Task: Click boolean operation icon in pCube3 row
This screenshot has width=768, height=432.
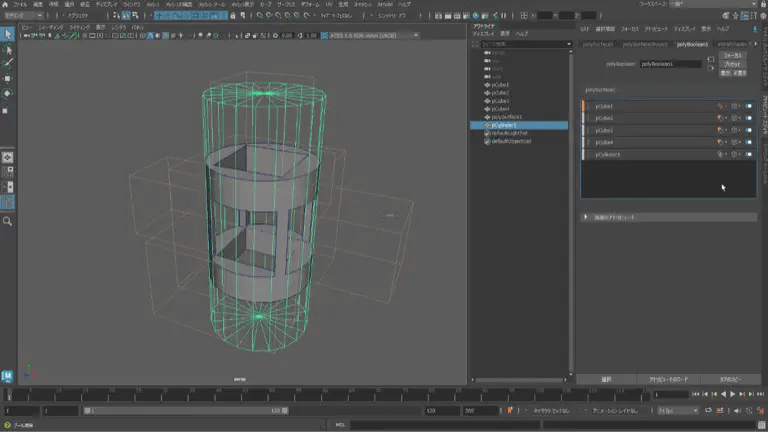Action: pyautogui.click(x=720, y=130)
